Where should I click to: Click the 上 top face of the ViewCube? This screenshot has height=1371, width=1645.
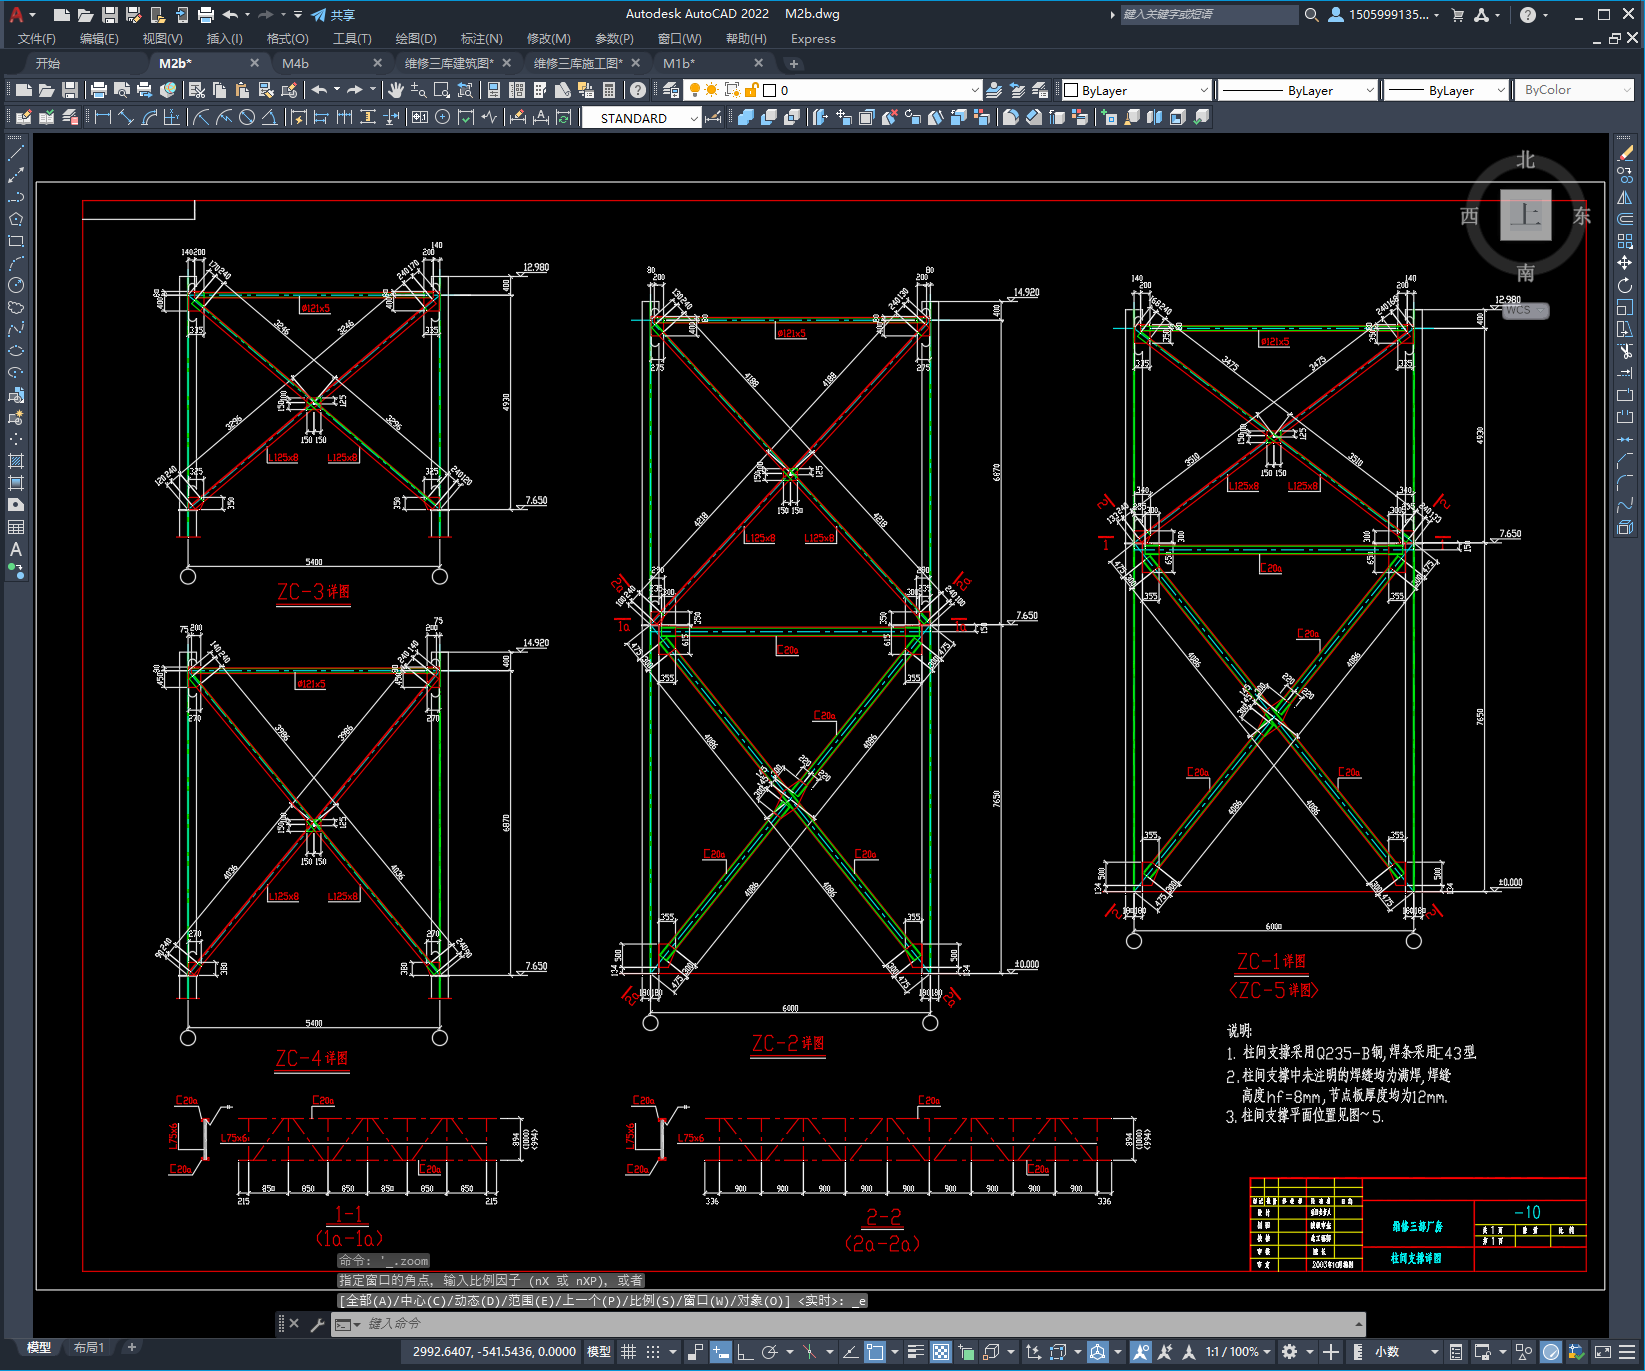click(1526, 215)
